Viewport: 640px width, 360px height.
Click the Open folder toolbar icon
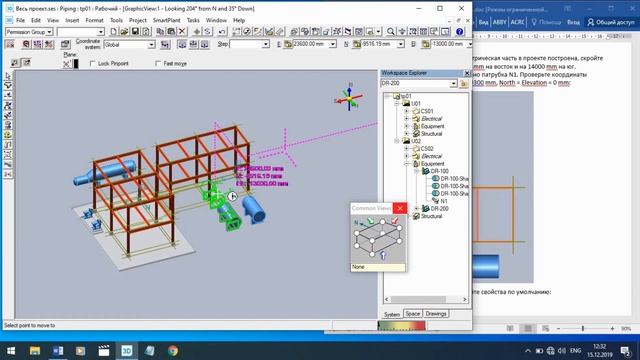124,32
